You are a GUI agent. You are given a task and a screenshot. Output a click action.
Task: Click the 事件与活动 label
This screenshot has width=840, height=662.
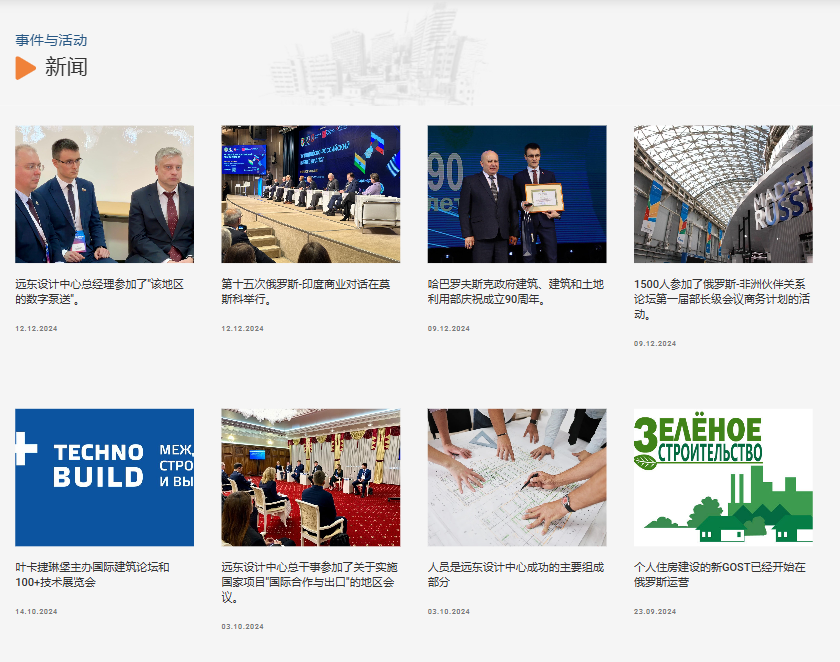pos(51,40)
